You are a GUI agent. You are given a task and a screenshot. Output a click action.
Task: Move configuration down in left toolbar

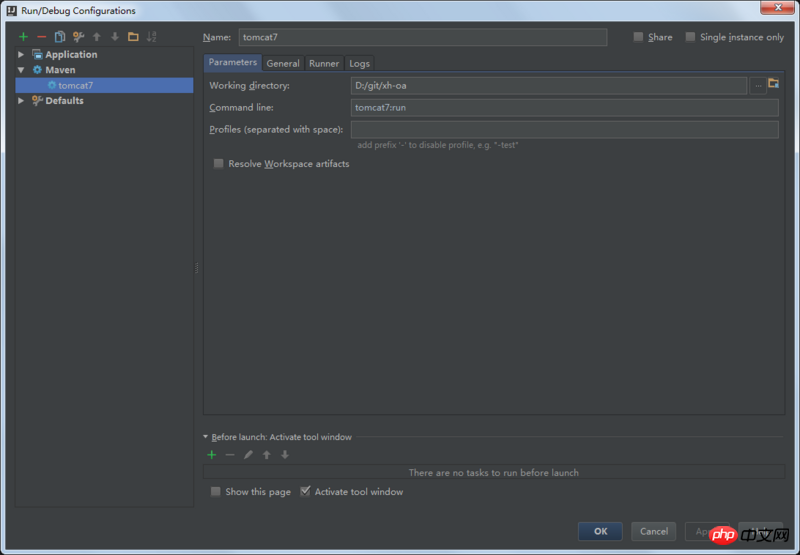pos(115,37)
